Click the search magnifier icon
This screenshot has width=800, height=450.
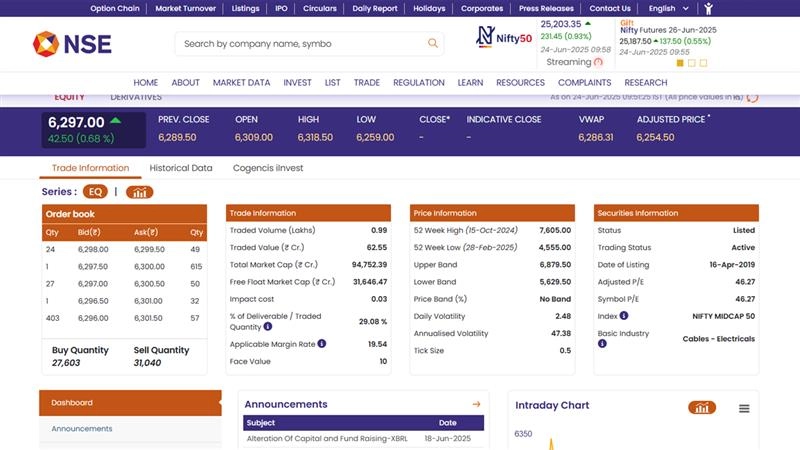433,43
